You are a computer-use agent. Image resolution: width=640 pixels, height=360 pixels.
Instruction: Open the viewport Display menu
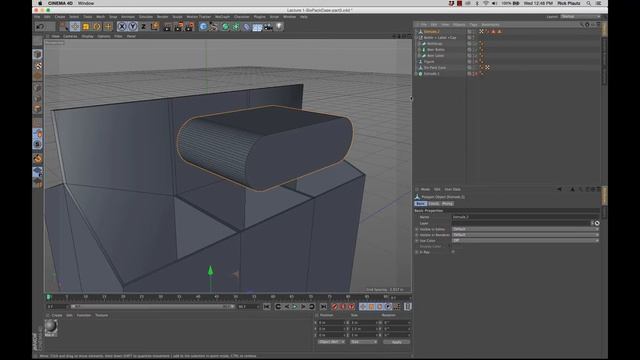pyautogui.click(x=87, y=36)
